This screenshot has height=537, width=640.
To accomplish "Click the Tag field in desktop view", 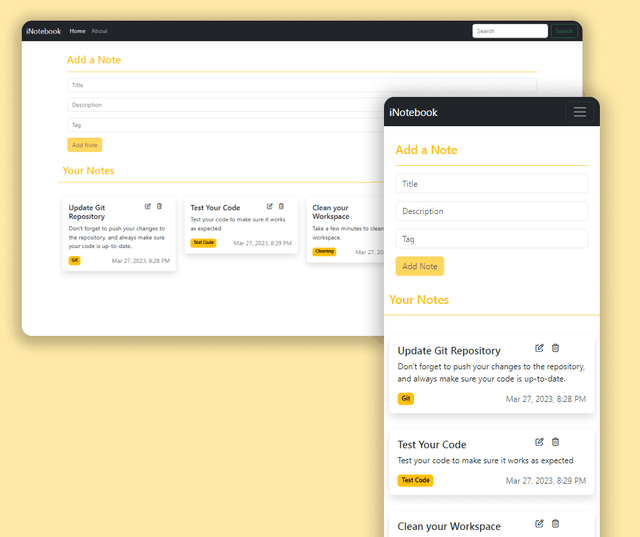I will point(226,125).
